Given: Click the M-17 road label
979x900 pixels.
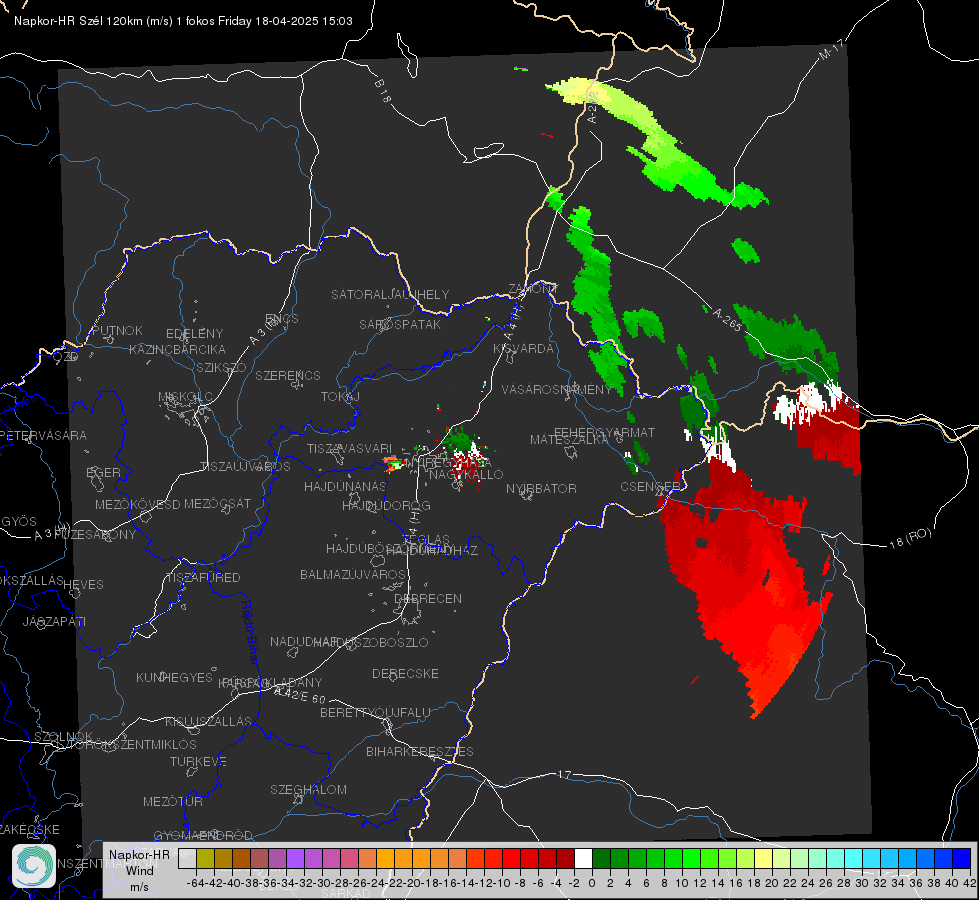Looking at the screenshot, I should [x=832, y=49].
